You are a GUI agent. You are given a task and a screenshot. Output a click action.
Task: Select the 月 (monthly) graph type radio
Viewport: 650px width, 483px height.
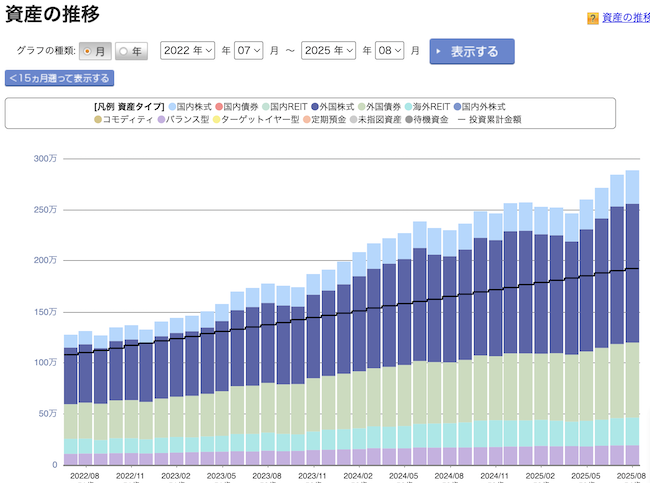click(x=89, y=50)
